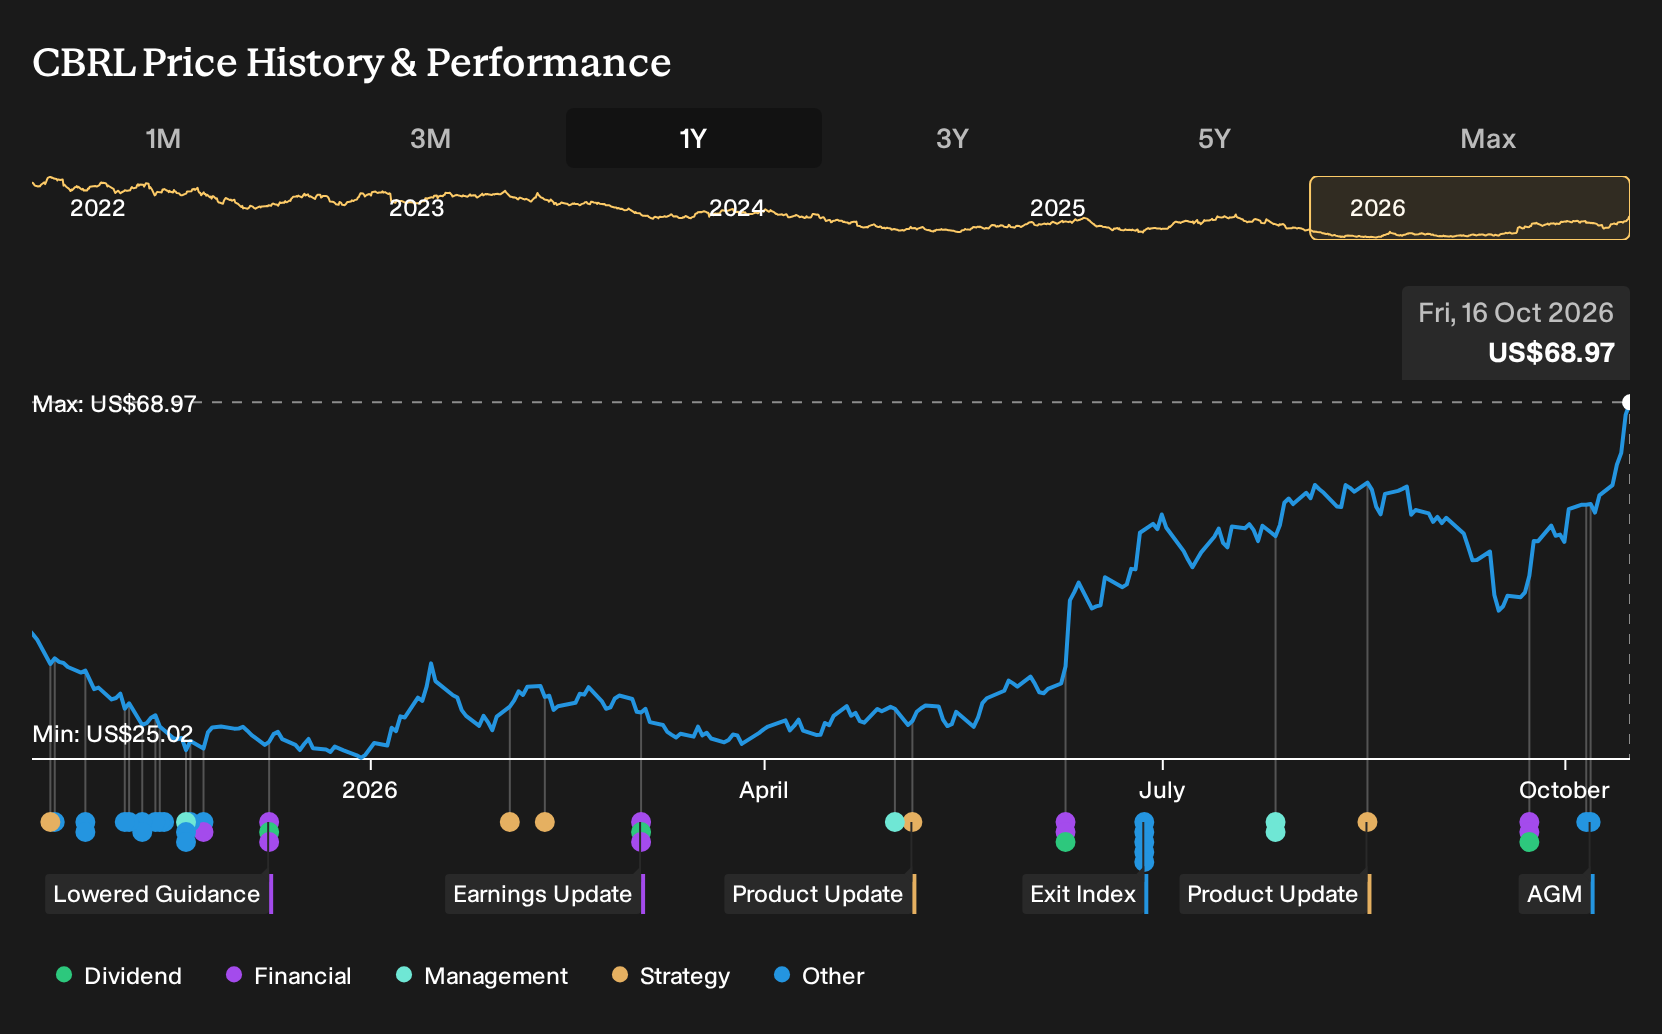Click the "CBRL Price History & Performance" heading

[x=352, y=62]
